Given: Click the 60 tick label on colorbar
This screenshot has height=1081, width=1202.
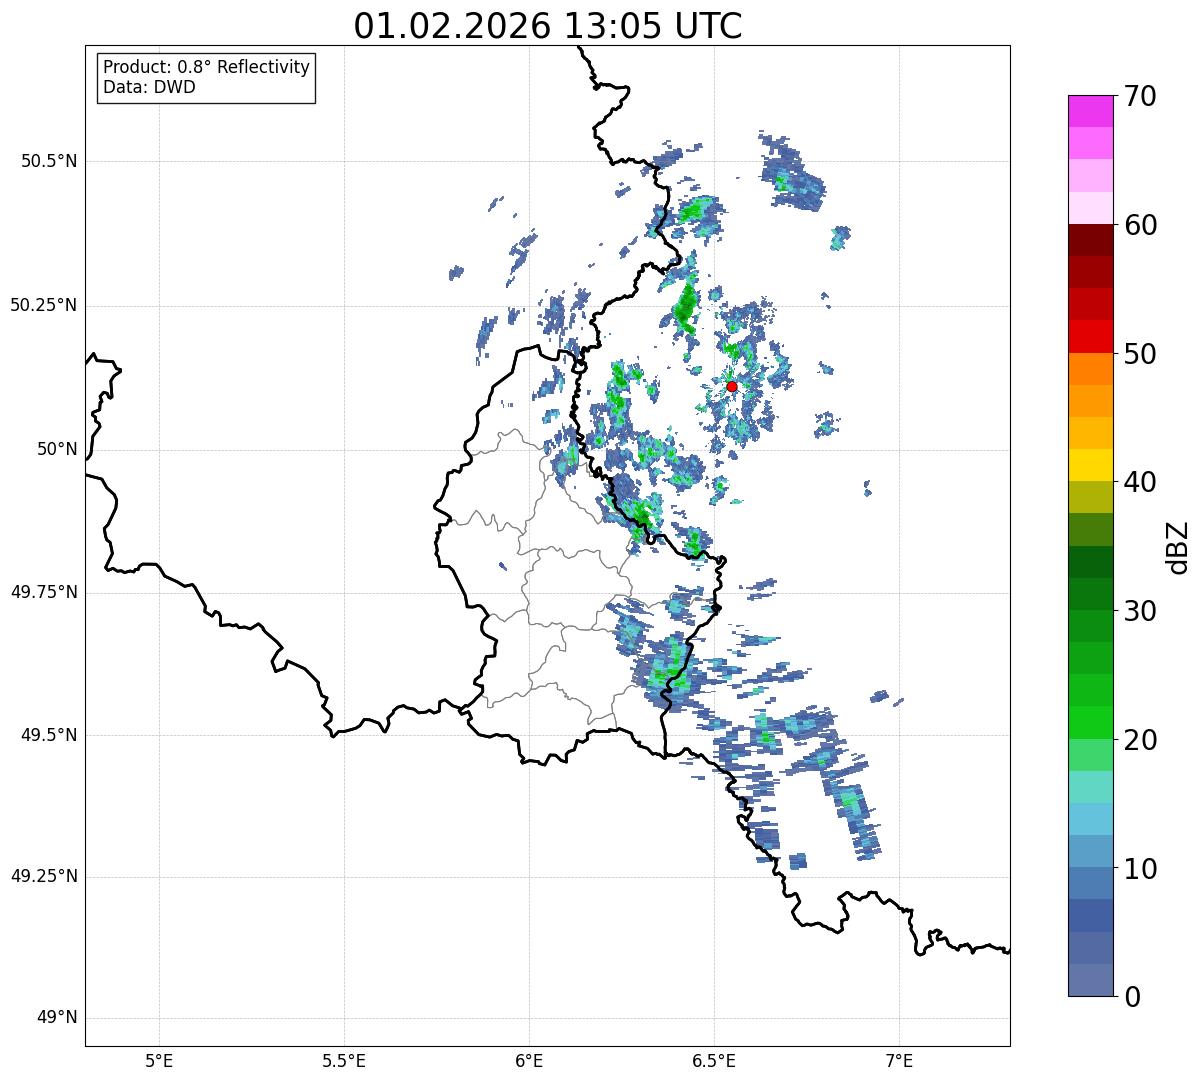Looking at the screenshot, I should 1140,225.
